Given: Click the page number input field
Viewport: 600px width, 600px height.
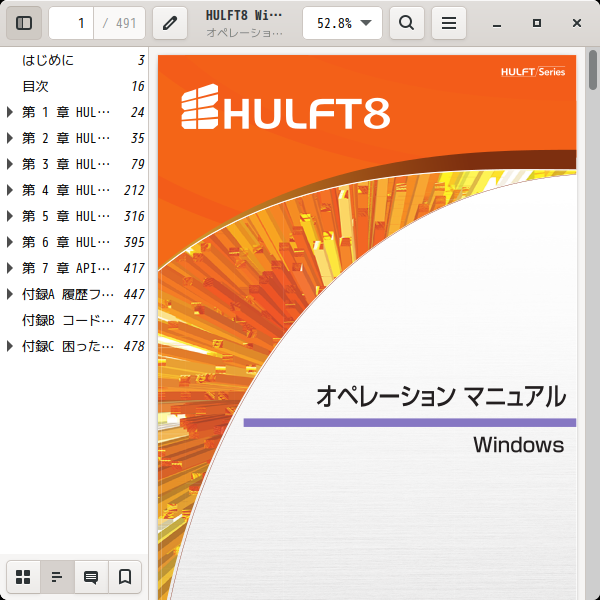Looking at the screenshot, I should point(71,23).
